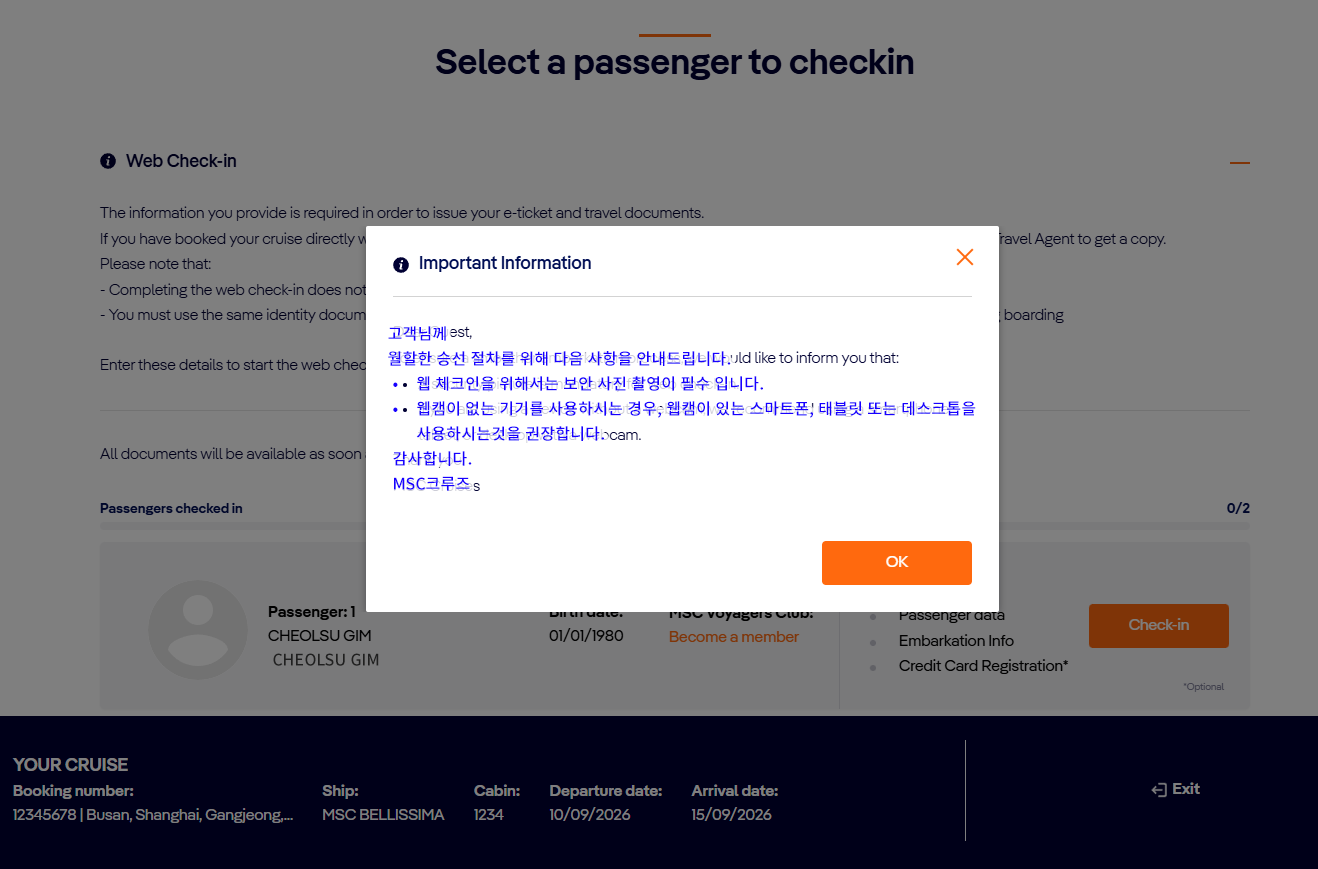Select the Passenger data step
Image resolution: width=1318 pixels, height=869 pixels.
(951, 616)
